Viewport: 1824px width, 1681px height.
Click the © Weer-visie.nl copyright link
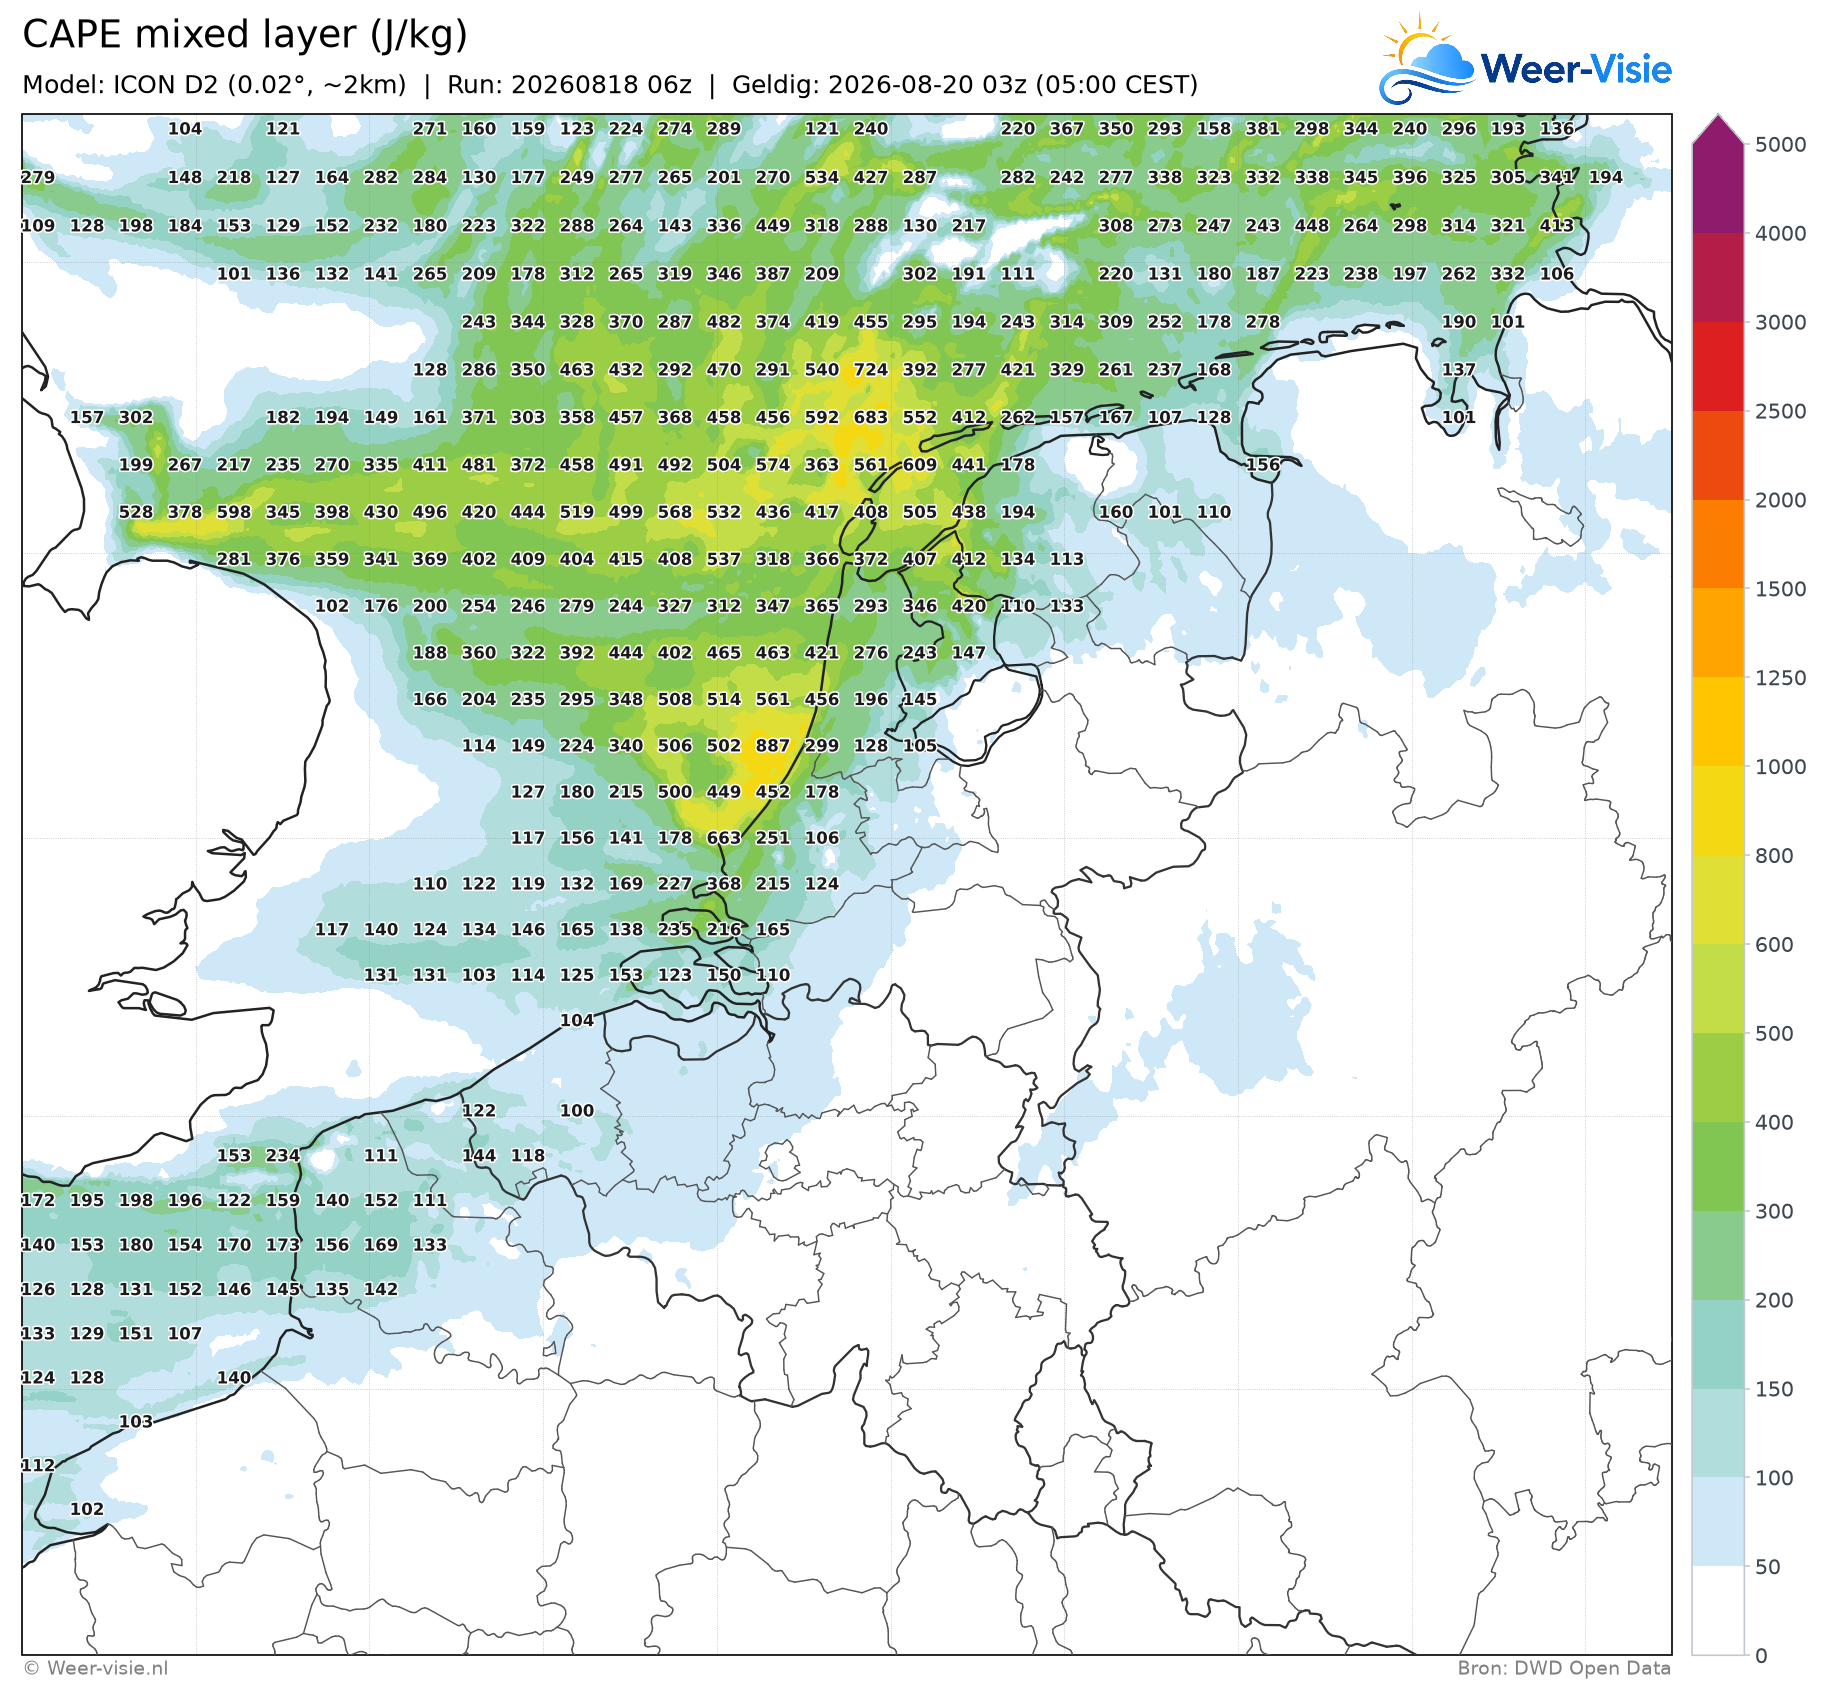coord(95,1668)
